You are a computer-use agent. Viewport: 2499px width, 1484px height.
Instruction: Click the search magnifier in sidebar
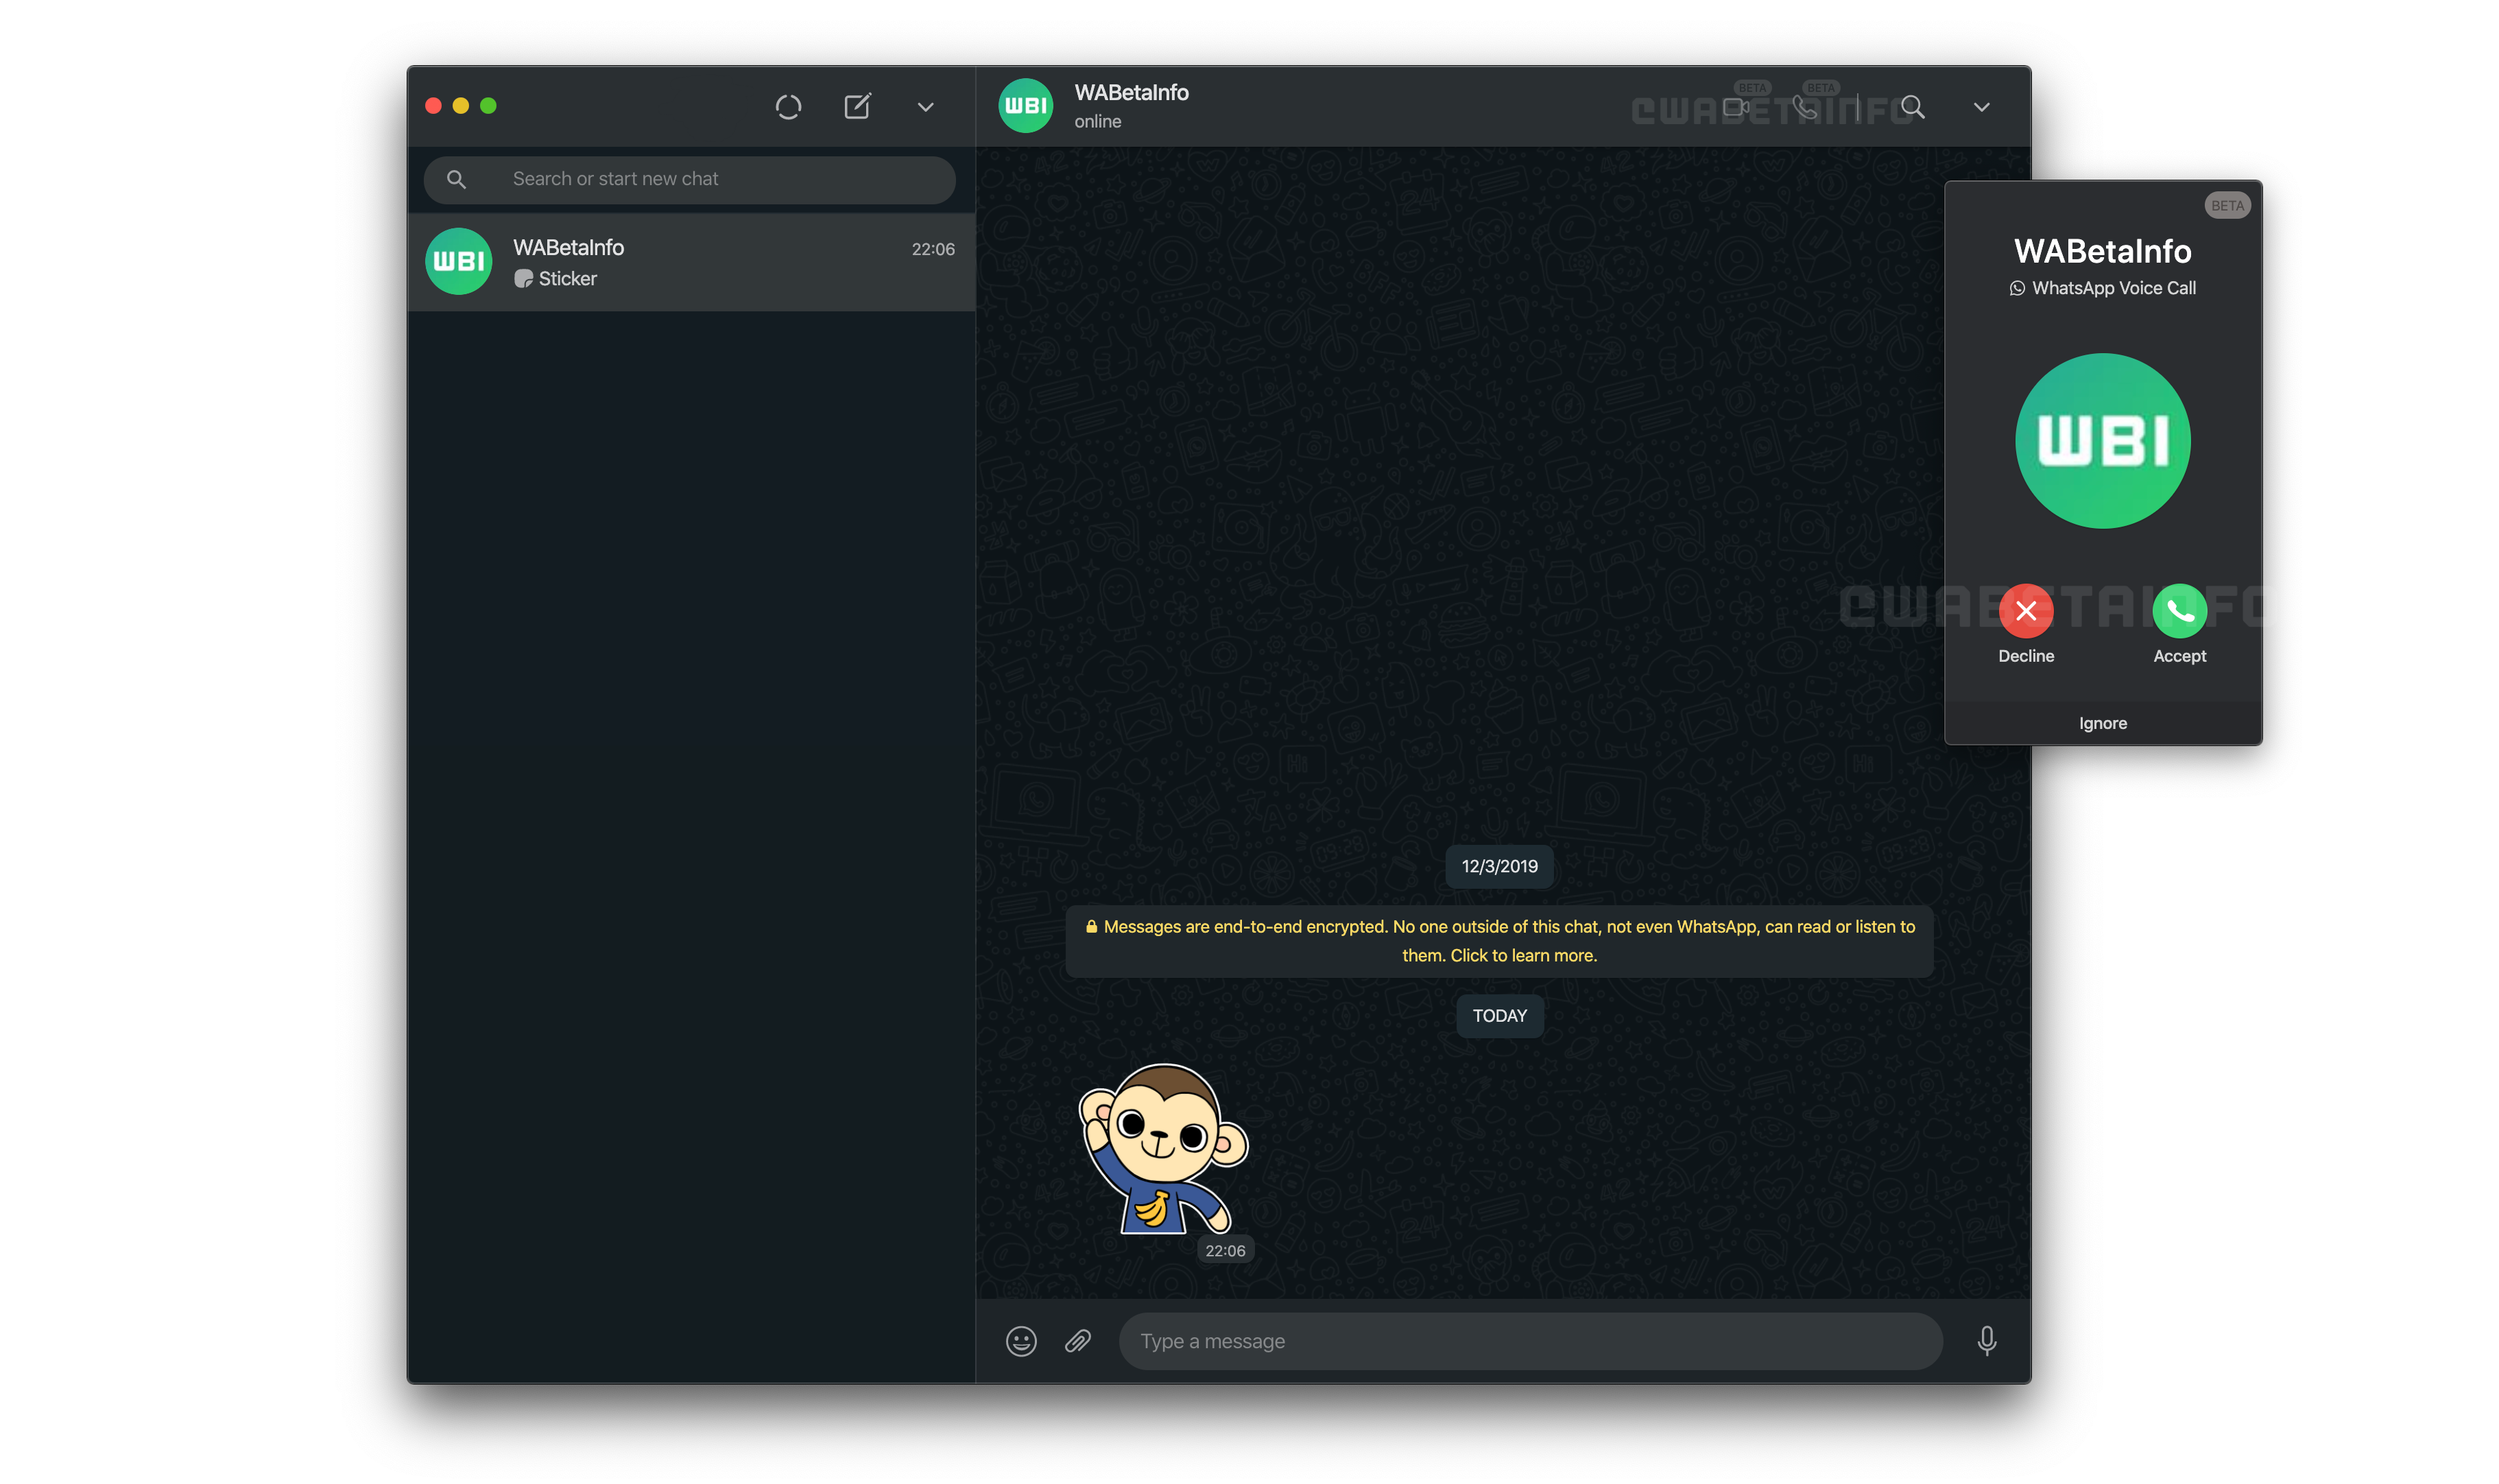tap(456, 179)
